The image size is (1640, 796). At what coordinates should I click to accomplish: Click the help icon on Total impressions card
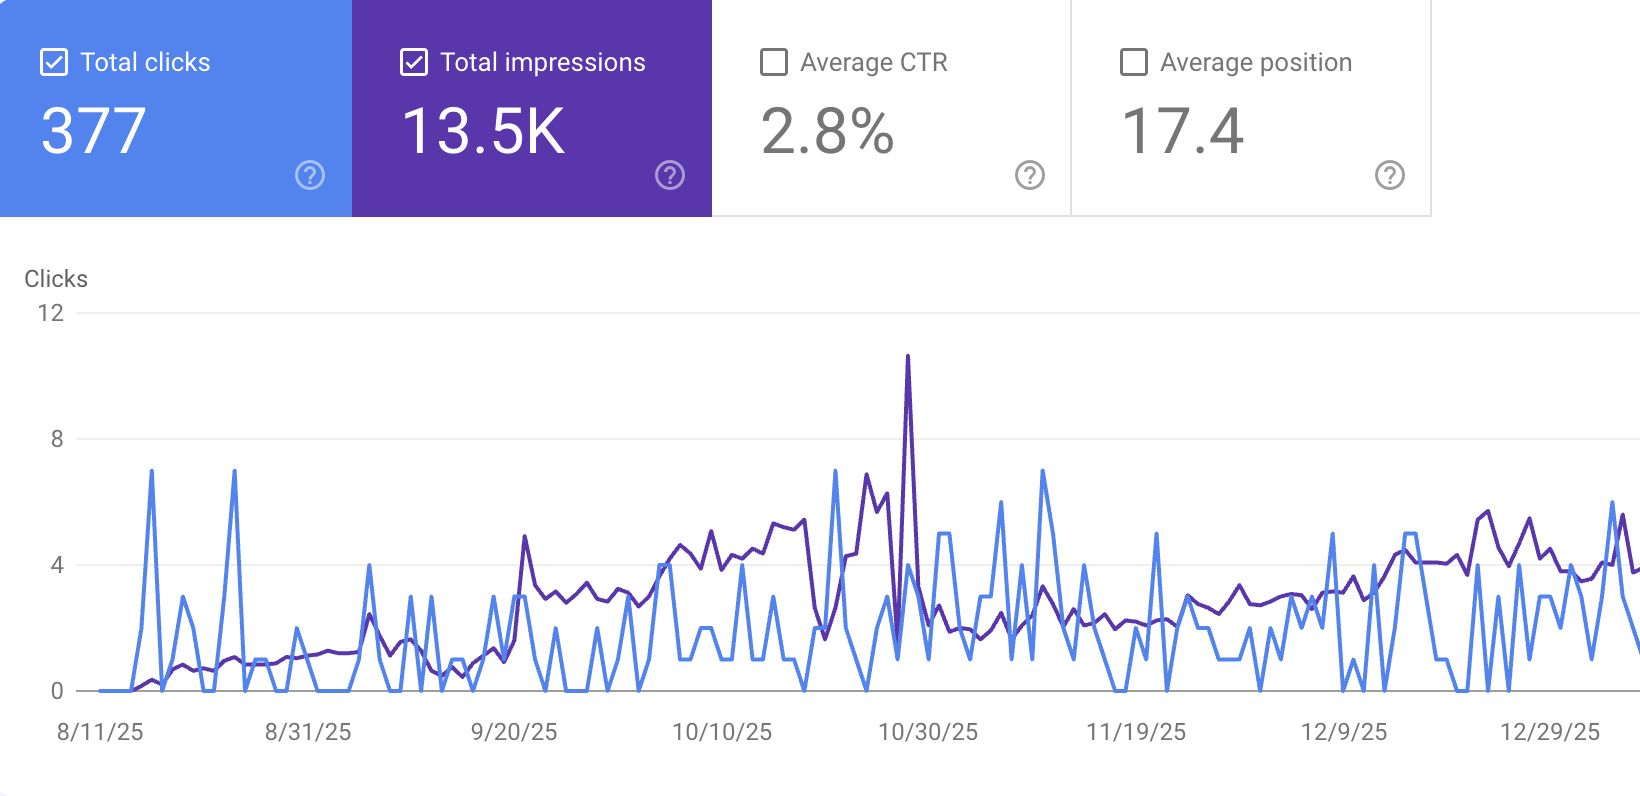tap(670, 175)
